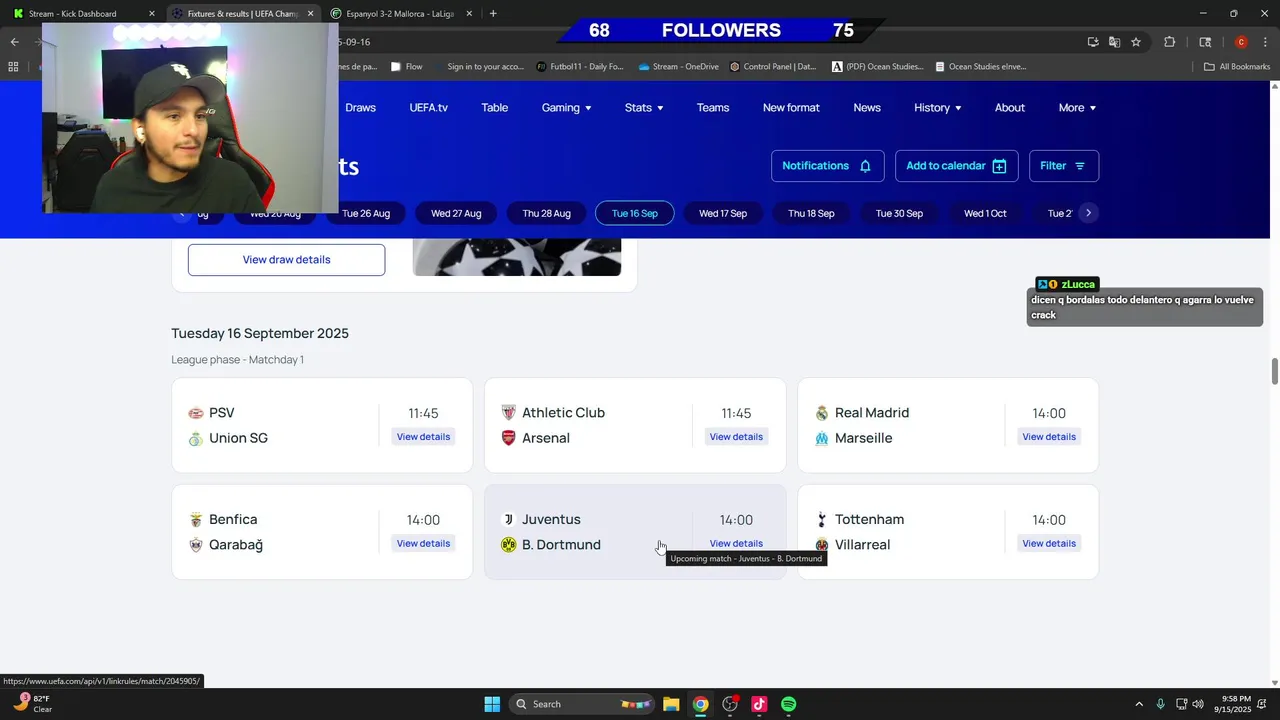Click the taskbar Search box
This screenshot has height=720, width=1280.
[580, 704]
